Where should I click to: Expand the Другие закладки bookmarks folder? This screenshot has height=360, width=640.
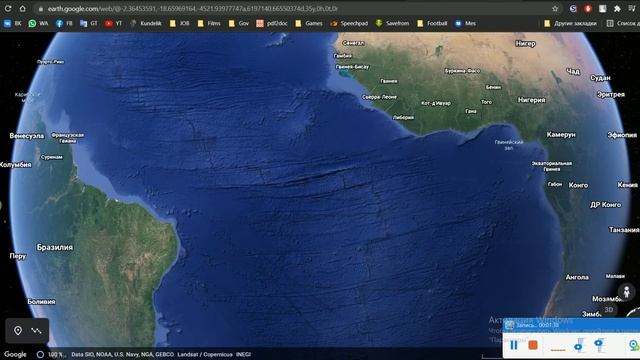click(571, 24)
